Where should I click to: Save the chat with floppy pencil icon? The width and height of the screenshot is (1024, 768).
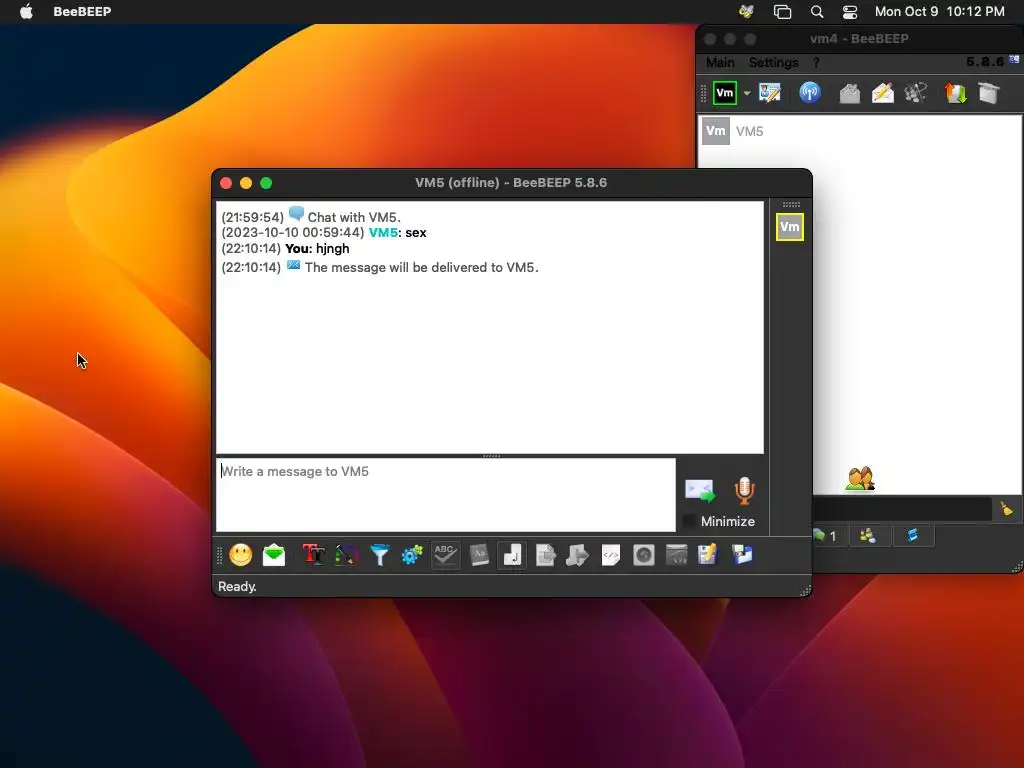pos(708,555)
